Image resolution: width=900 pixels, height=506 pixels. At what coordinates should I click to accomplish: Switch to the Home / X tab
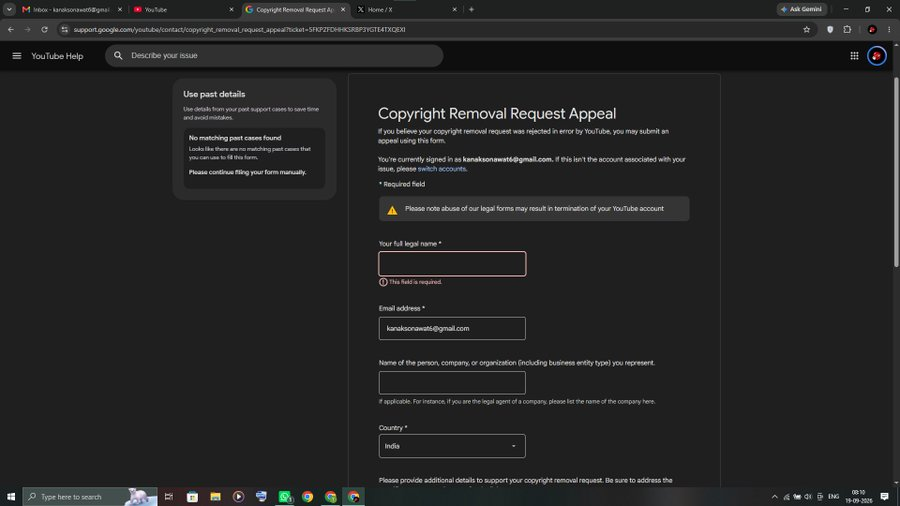(406, 9)
